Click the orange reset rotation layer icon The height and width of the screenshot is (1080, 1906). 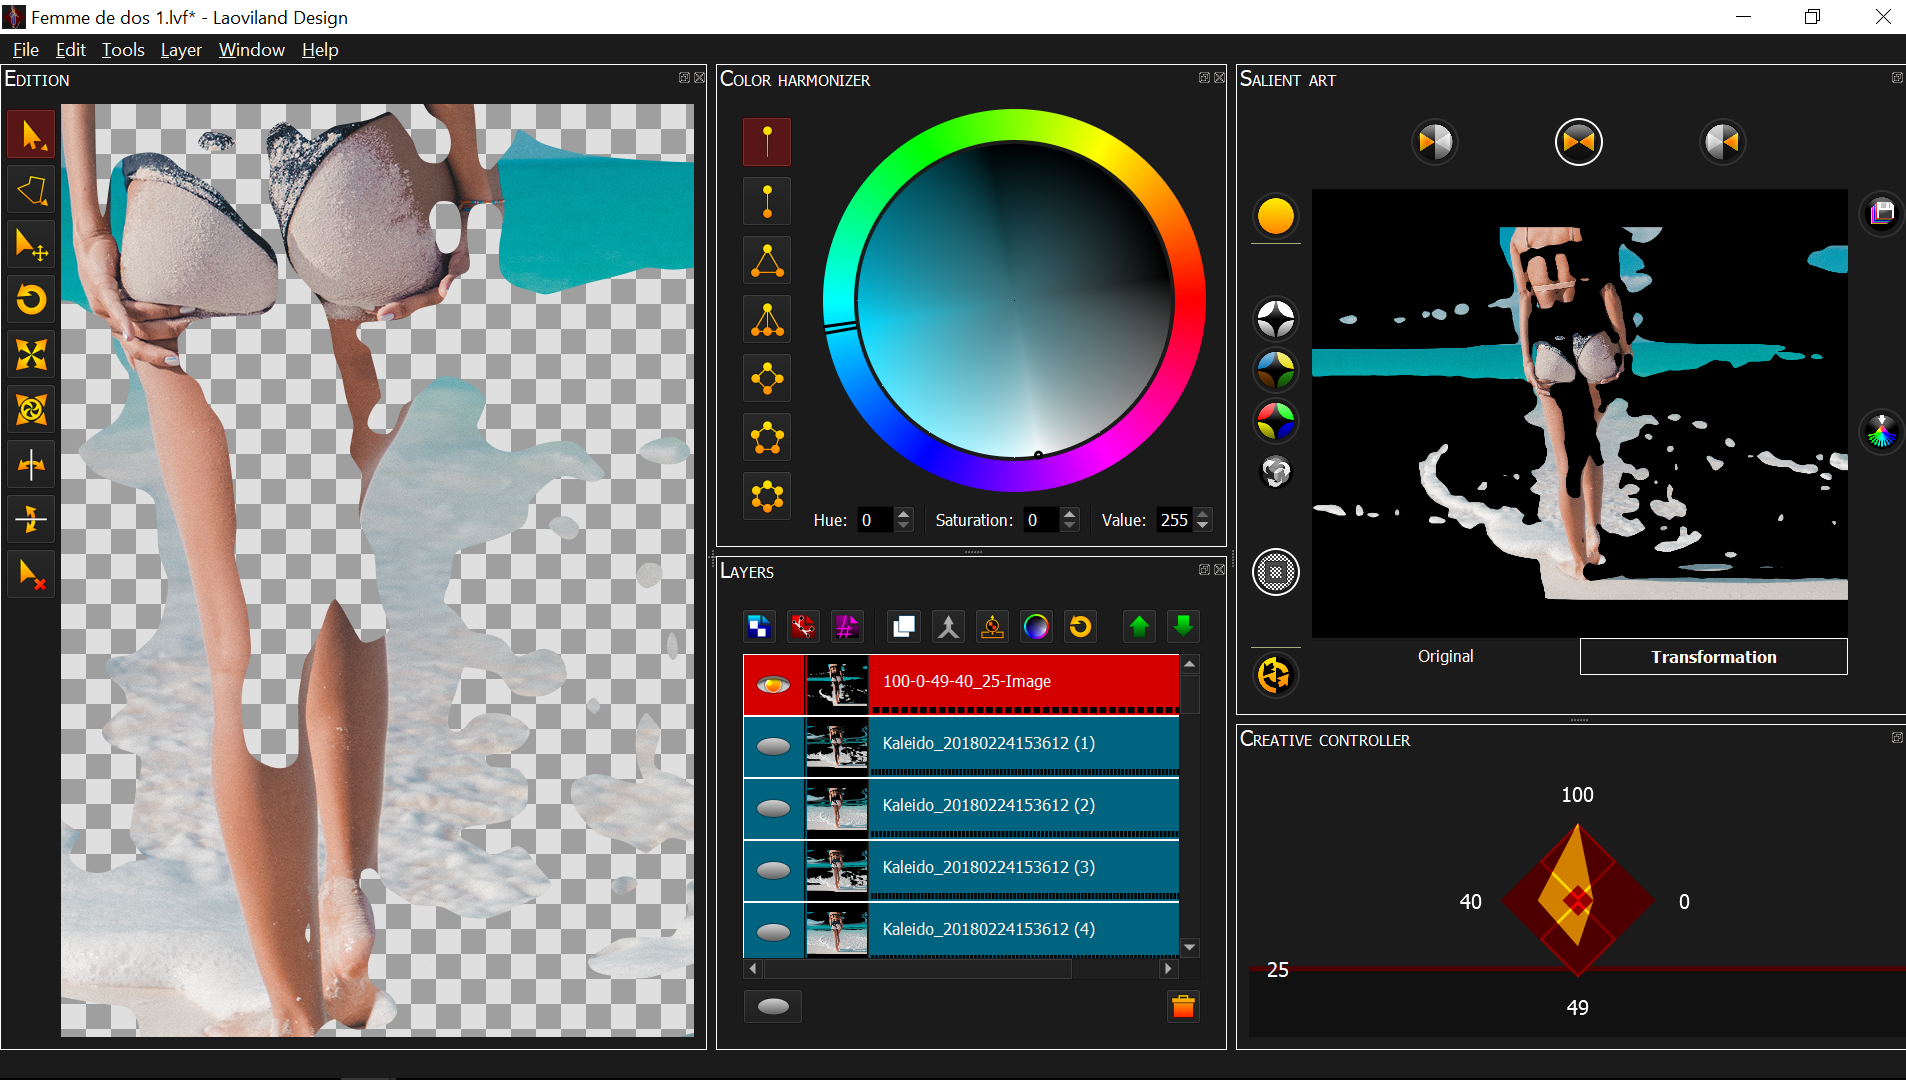pyautogui.click(x=1080, y=627)
